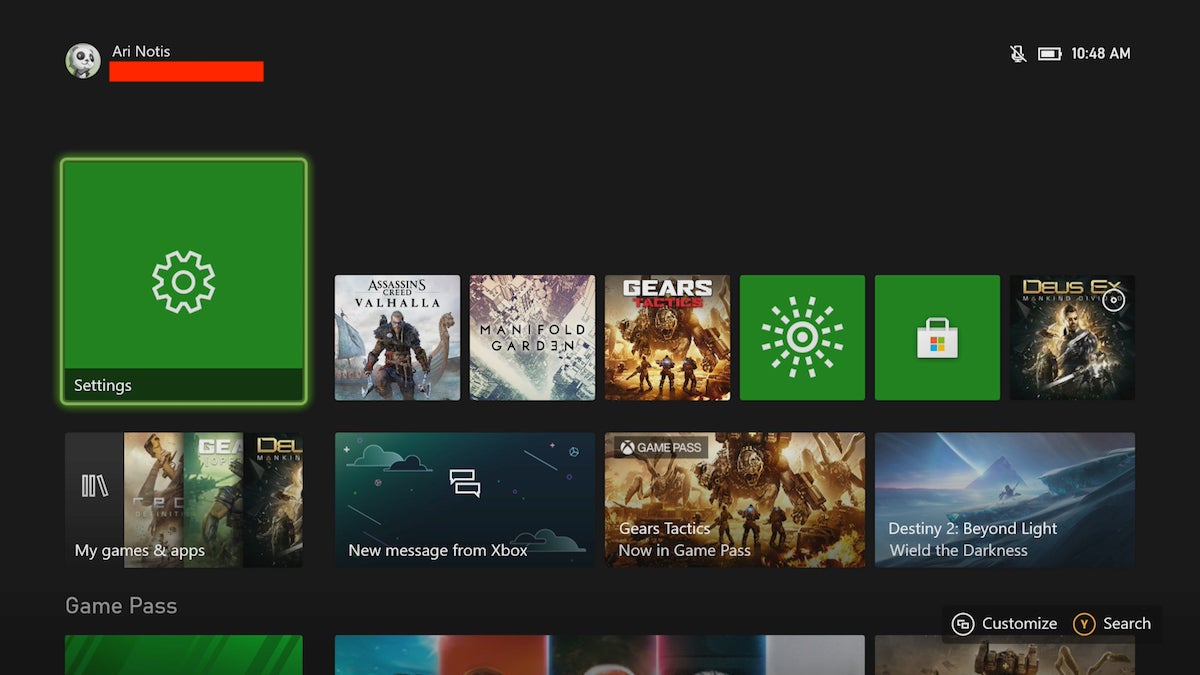The width and height of the screenshot is (1200, 675).
Task: Click the displayed clock time
Action: click(x=1101, y=54)
